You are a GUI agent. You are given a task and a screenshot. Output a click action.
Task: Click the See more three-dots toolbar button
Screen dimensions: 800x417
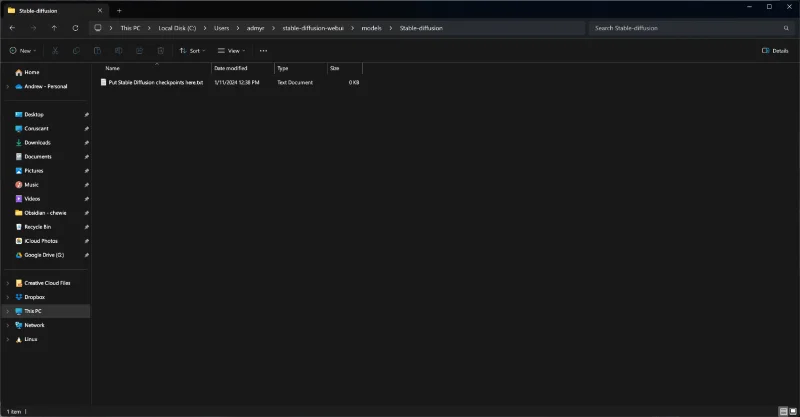tap(263, 50)
